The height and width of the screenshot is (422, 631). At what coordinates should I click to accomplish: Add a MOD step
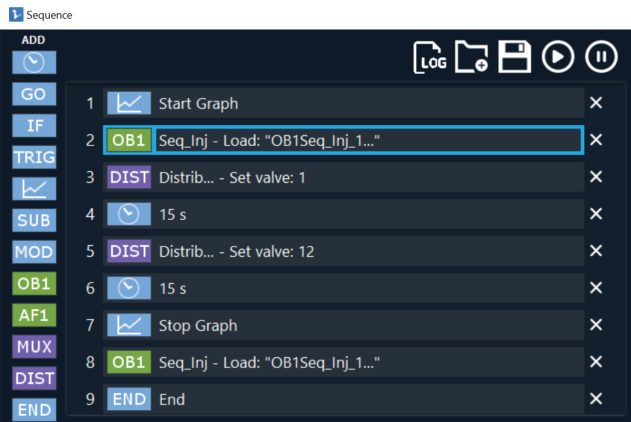point(34,252)
